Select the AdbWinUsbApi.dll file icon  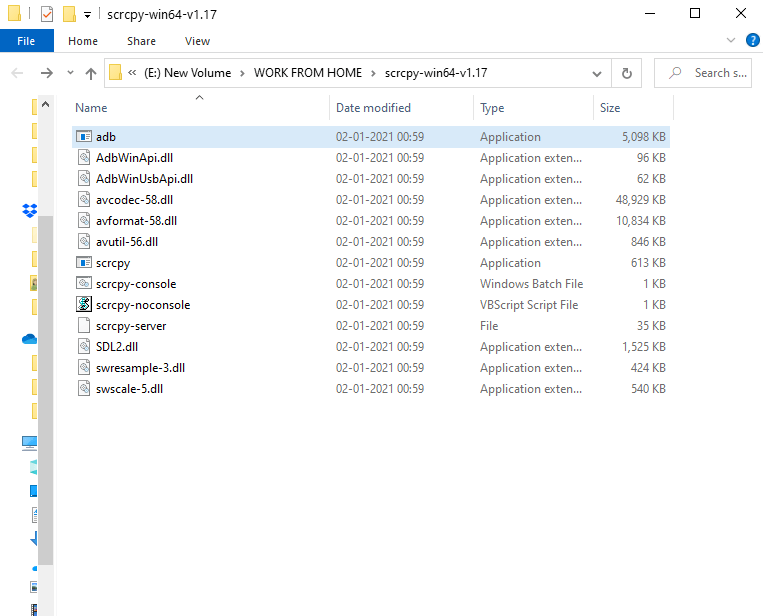pos(84,179)
